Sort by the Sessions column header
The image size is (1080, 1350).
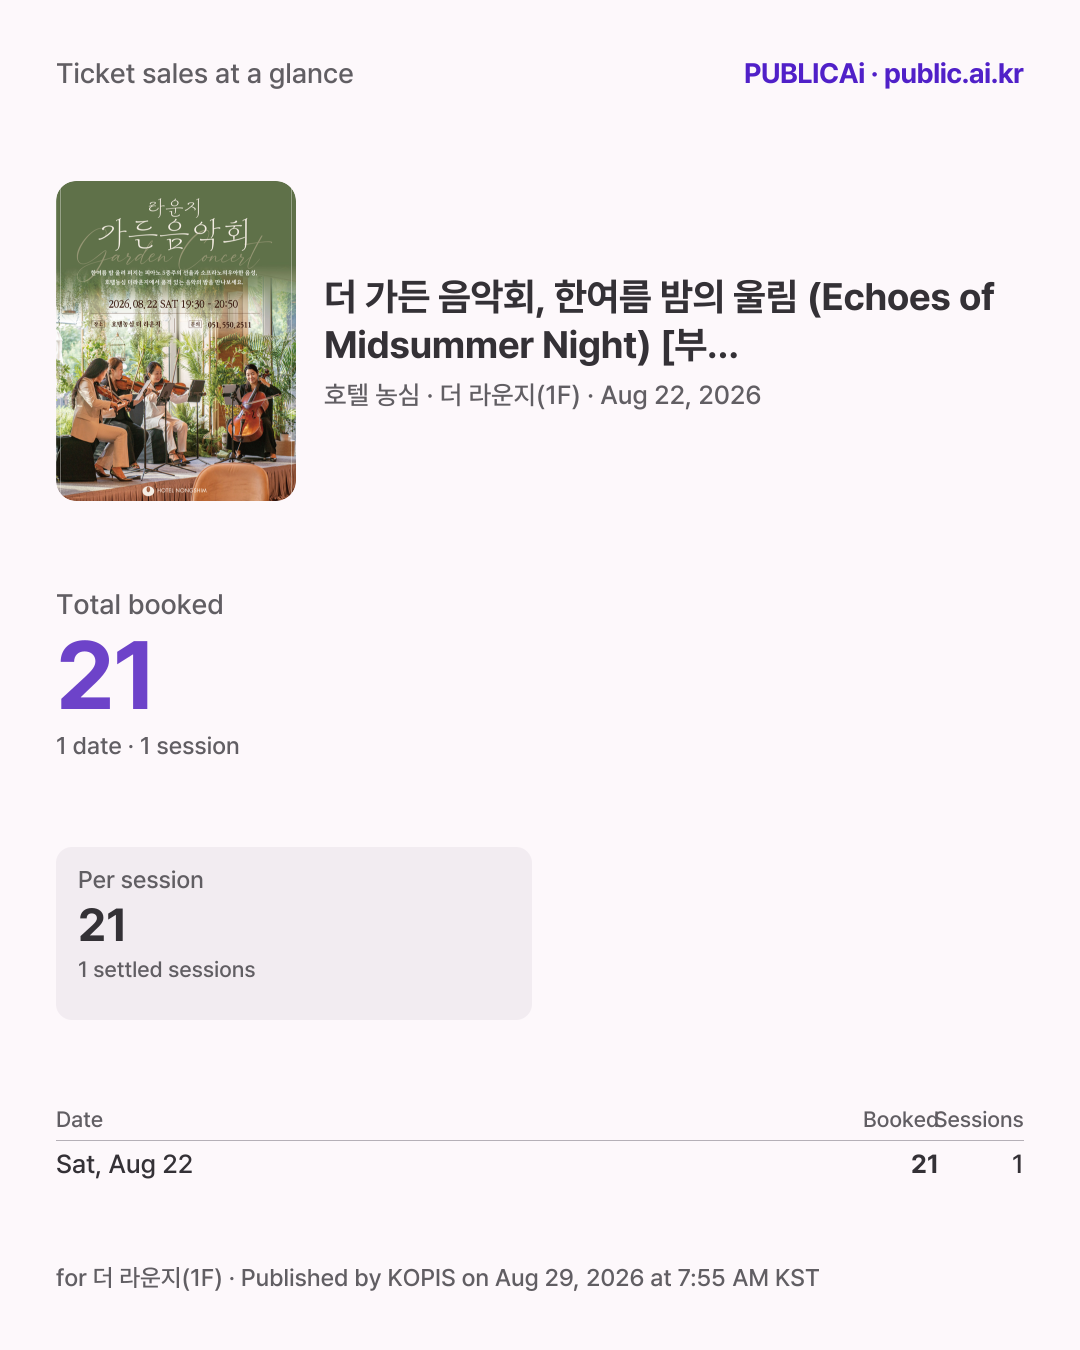pos(981,1120)
